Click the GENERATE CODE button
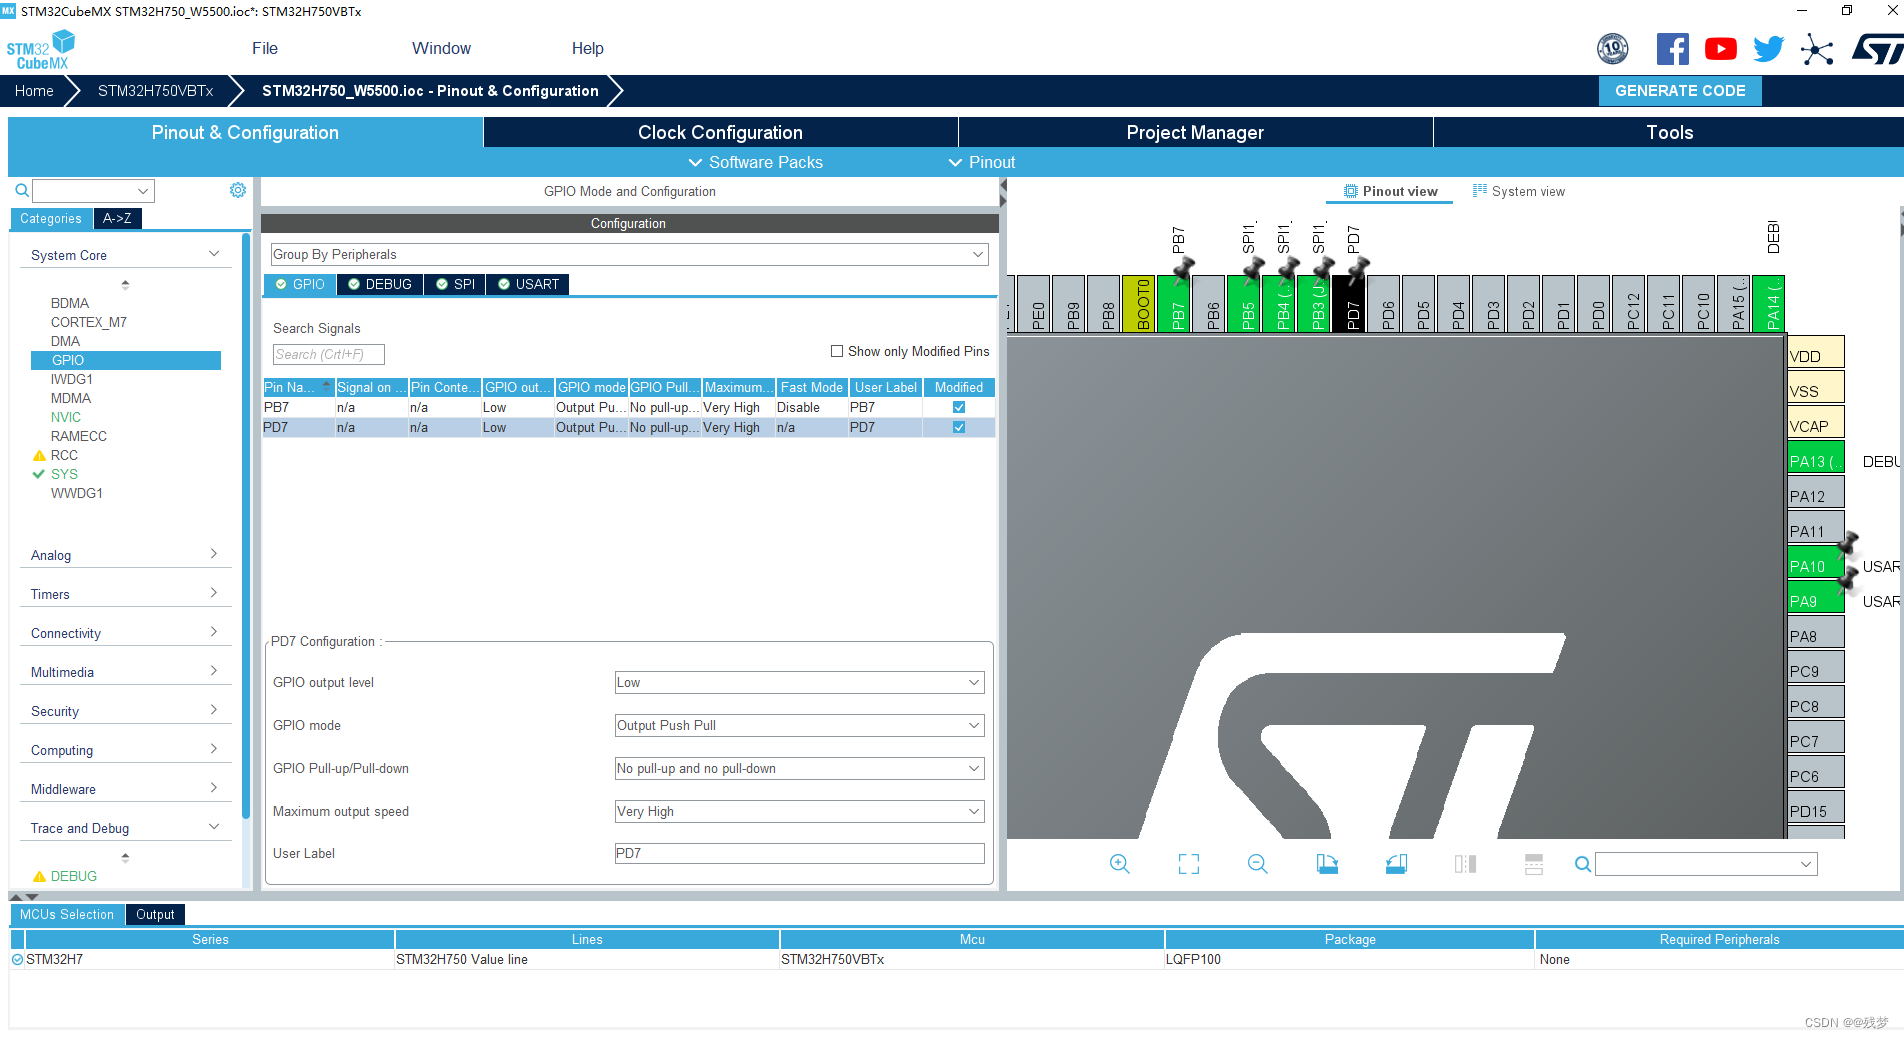Screen dimensions: 1904x1038 [1680, 91]
